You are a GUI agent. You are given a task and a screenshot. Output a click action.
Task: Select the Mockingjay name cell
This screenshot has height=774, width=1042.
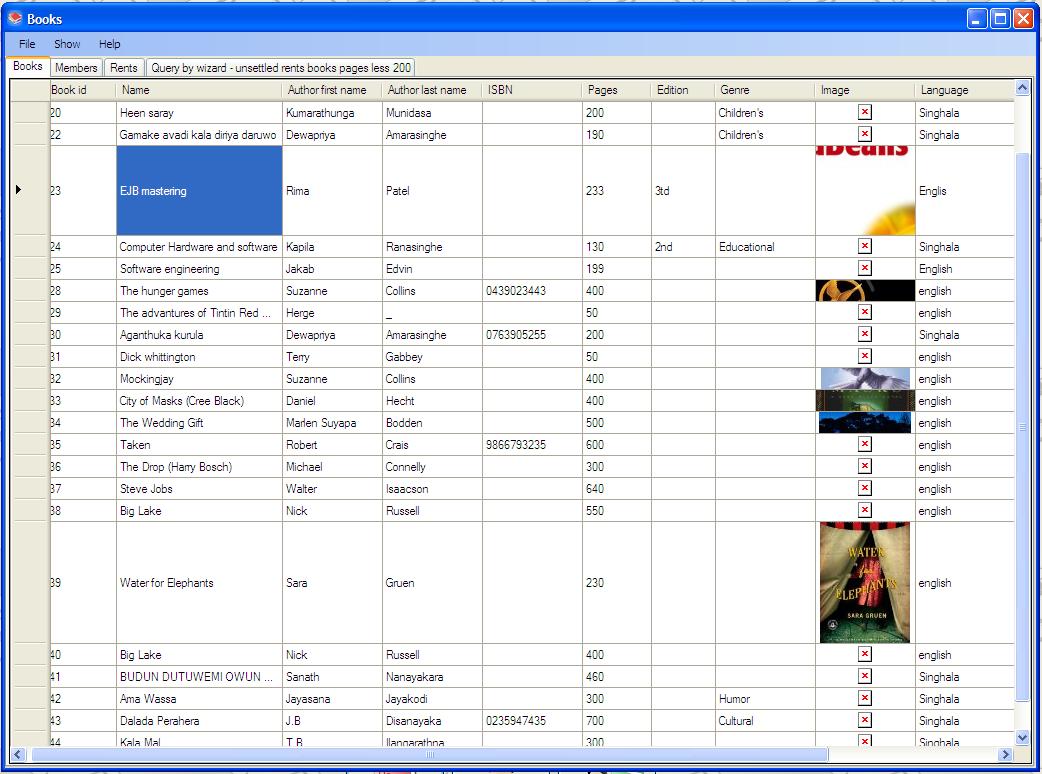coord(199,379)
